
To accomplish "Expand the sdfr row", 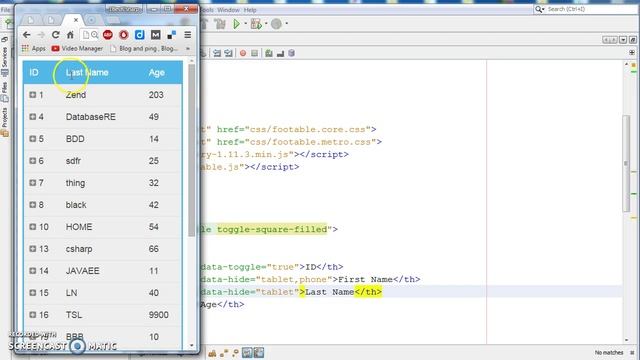I will tap(33, 161).
